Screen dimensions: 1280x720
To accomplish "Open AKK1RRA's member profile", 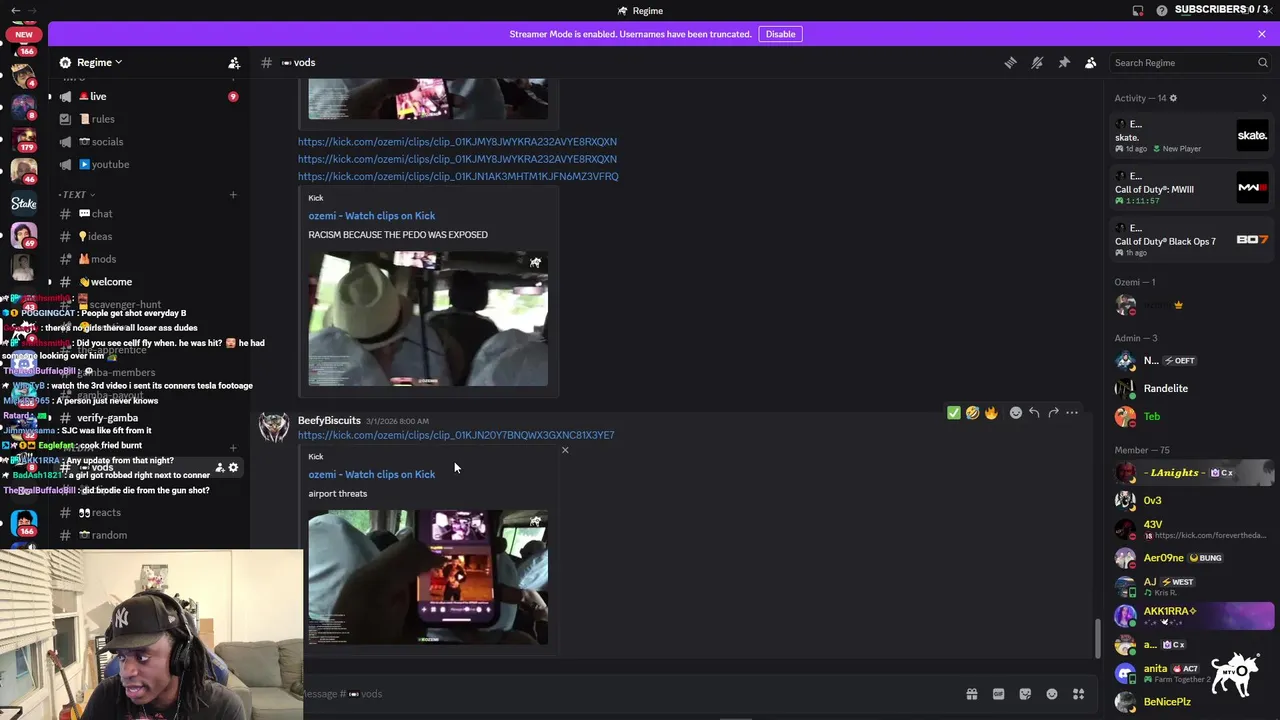I will coord(1193,616).
